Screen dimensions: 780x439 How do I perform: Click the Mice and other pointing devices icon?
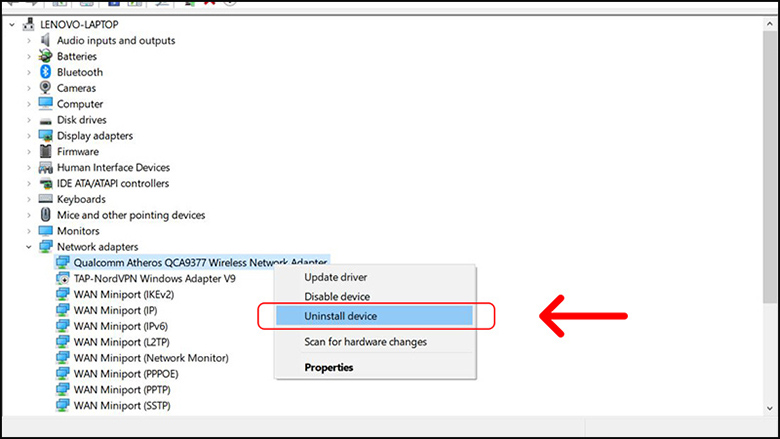click(45, 215)
